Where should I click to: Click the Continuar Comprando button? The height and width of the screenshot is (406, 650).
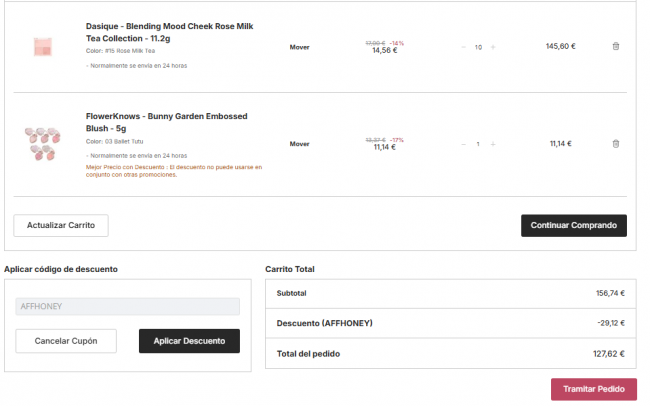tap(574, 225)
